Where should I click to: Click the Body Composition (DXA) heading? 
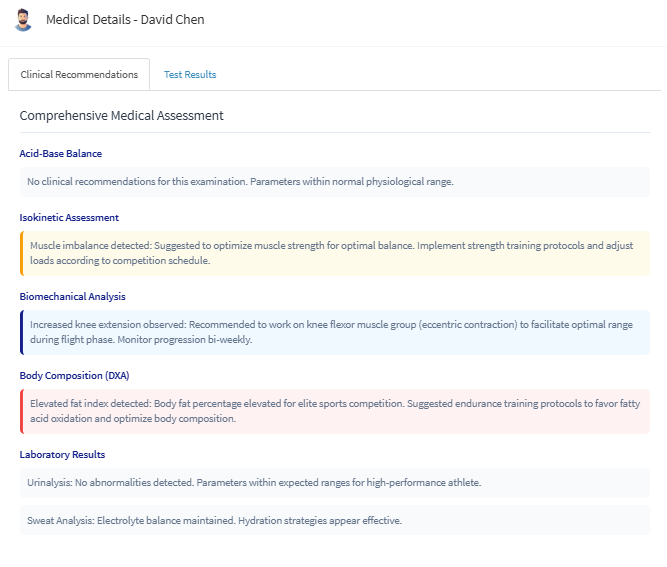click(74, 375)
